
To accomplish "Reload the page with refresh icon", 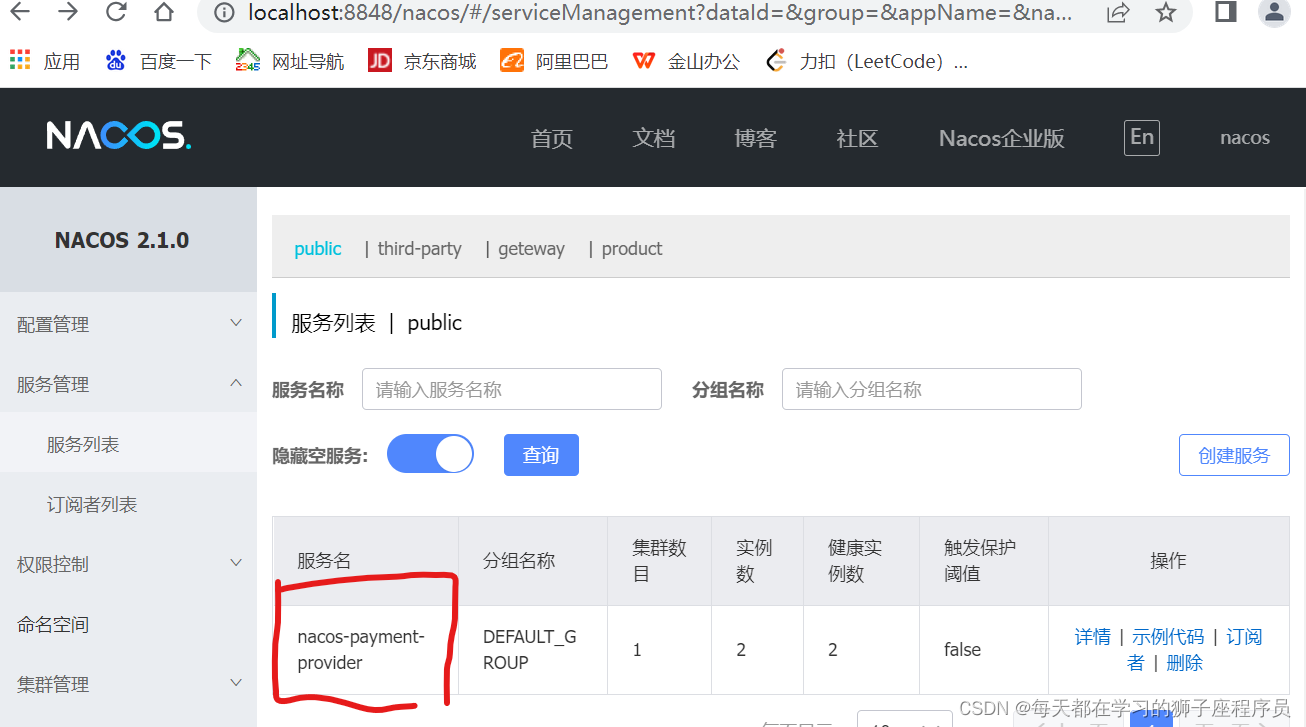I will coord(116,12).
